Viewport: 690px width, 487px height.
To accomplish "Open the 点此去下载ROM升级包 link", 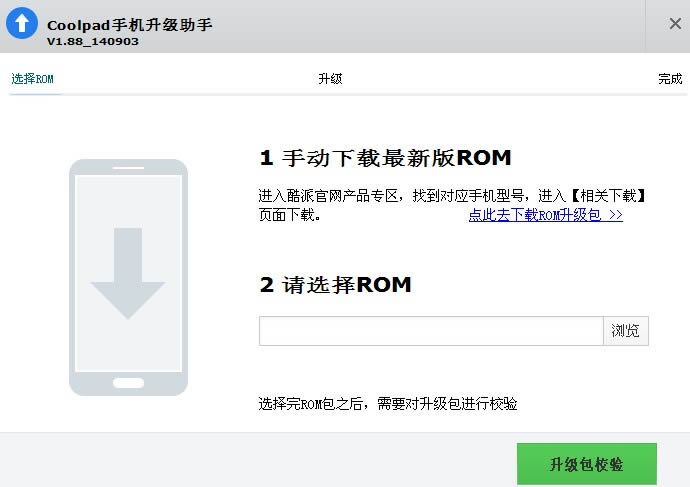I will tap(545, 215).
